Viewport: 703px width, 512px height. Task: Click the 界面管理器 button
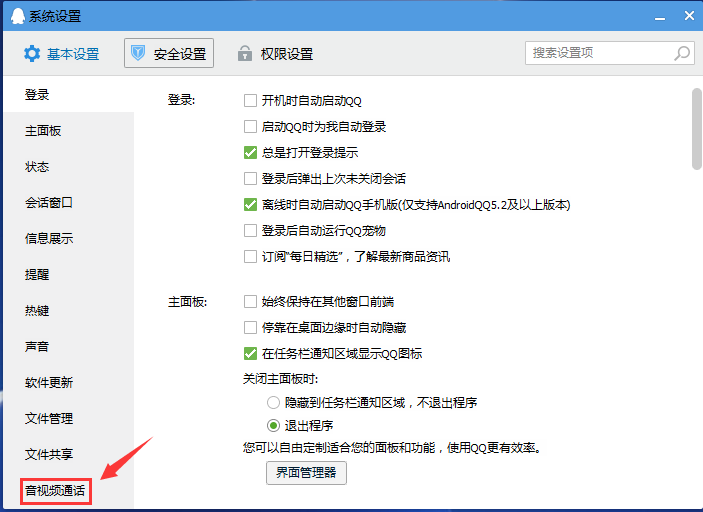(306, 473)
